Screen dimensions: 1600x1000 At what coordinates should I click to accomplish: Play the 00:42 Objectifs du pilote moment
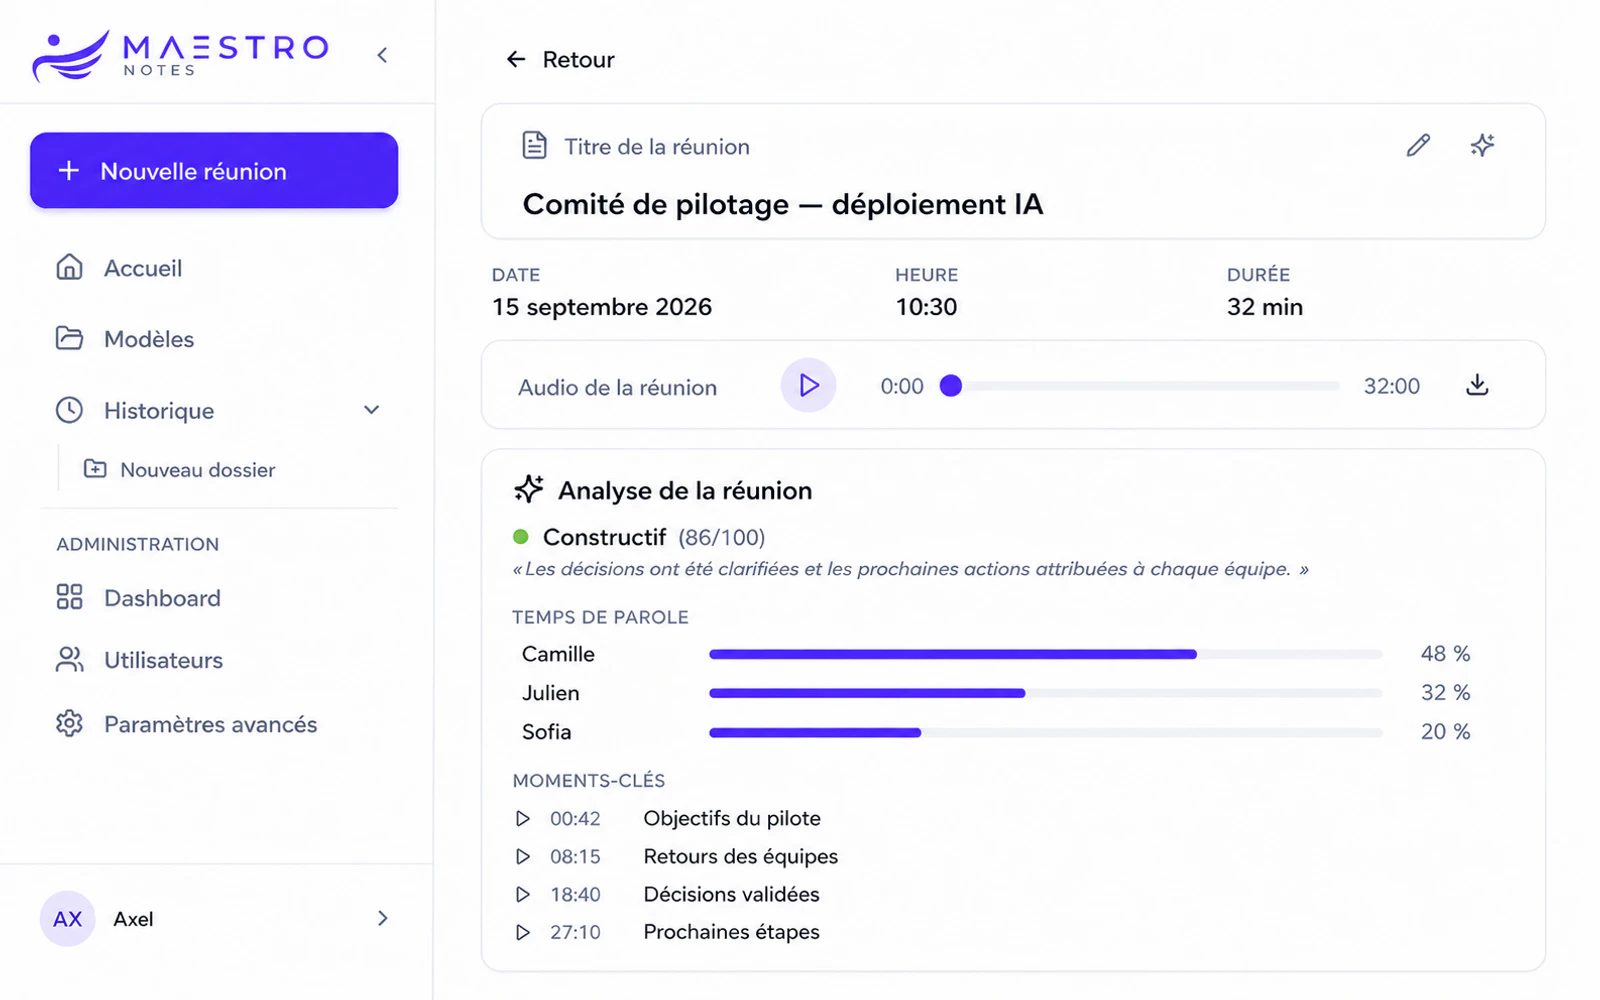click(523, 819)
